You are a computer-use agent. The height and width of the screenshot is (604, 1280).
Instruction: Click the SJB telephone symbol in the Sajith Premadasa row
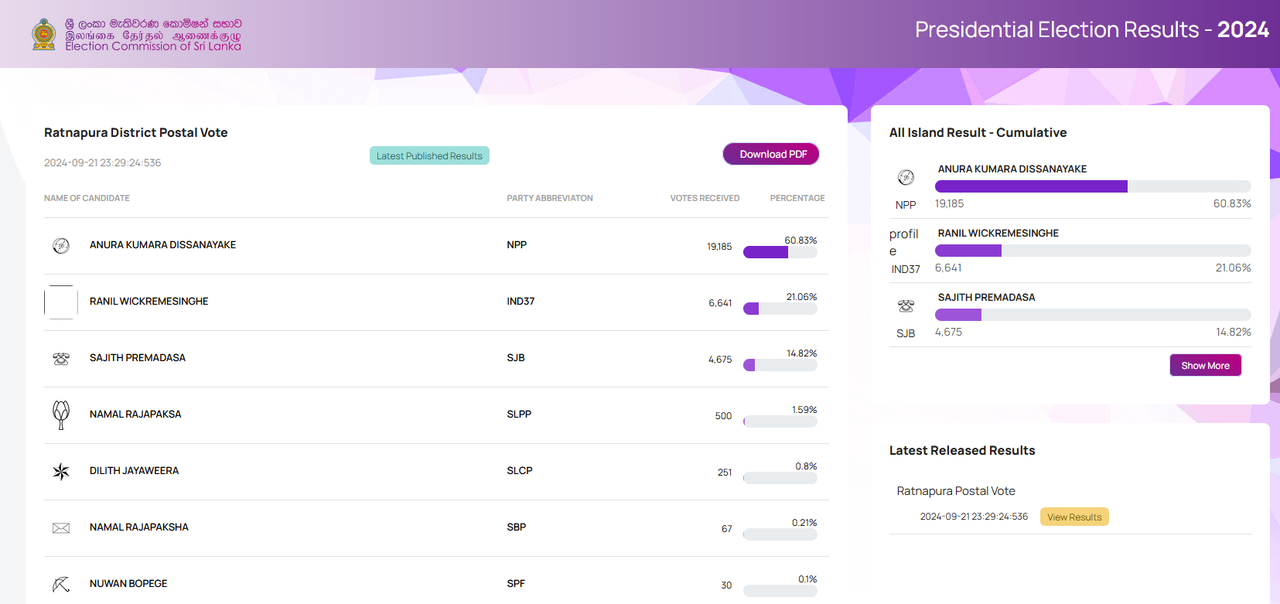coord(61,358)
